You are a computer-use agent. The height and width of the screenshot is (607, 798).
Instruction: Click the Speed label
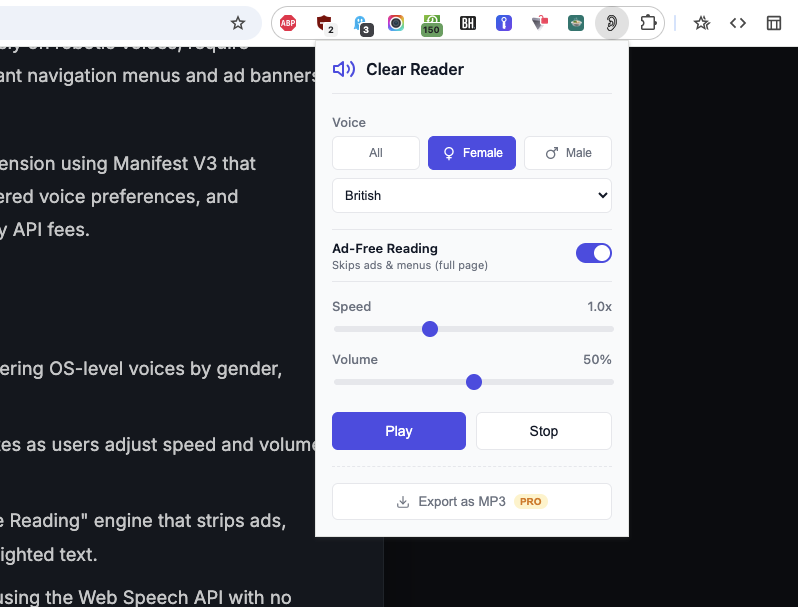(351, 307)
